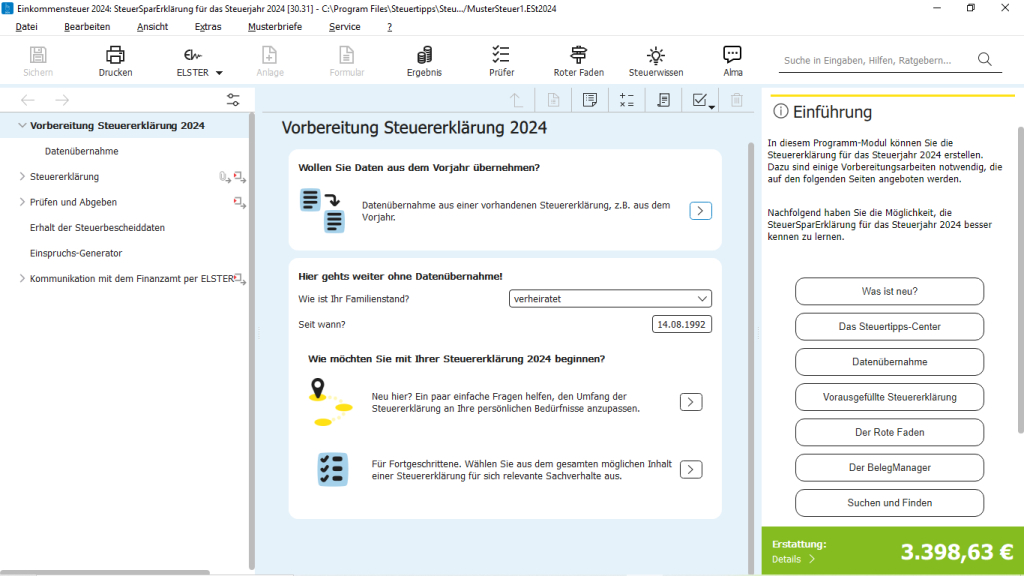Click the calculator operations icon
Screen dimensions: 1024x576
coord(627,100)
